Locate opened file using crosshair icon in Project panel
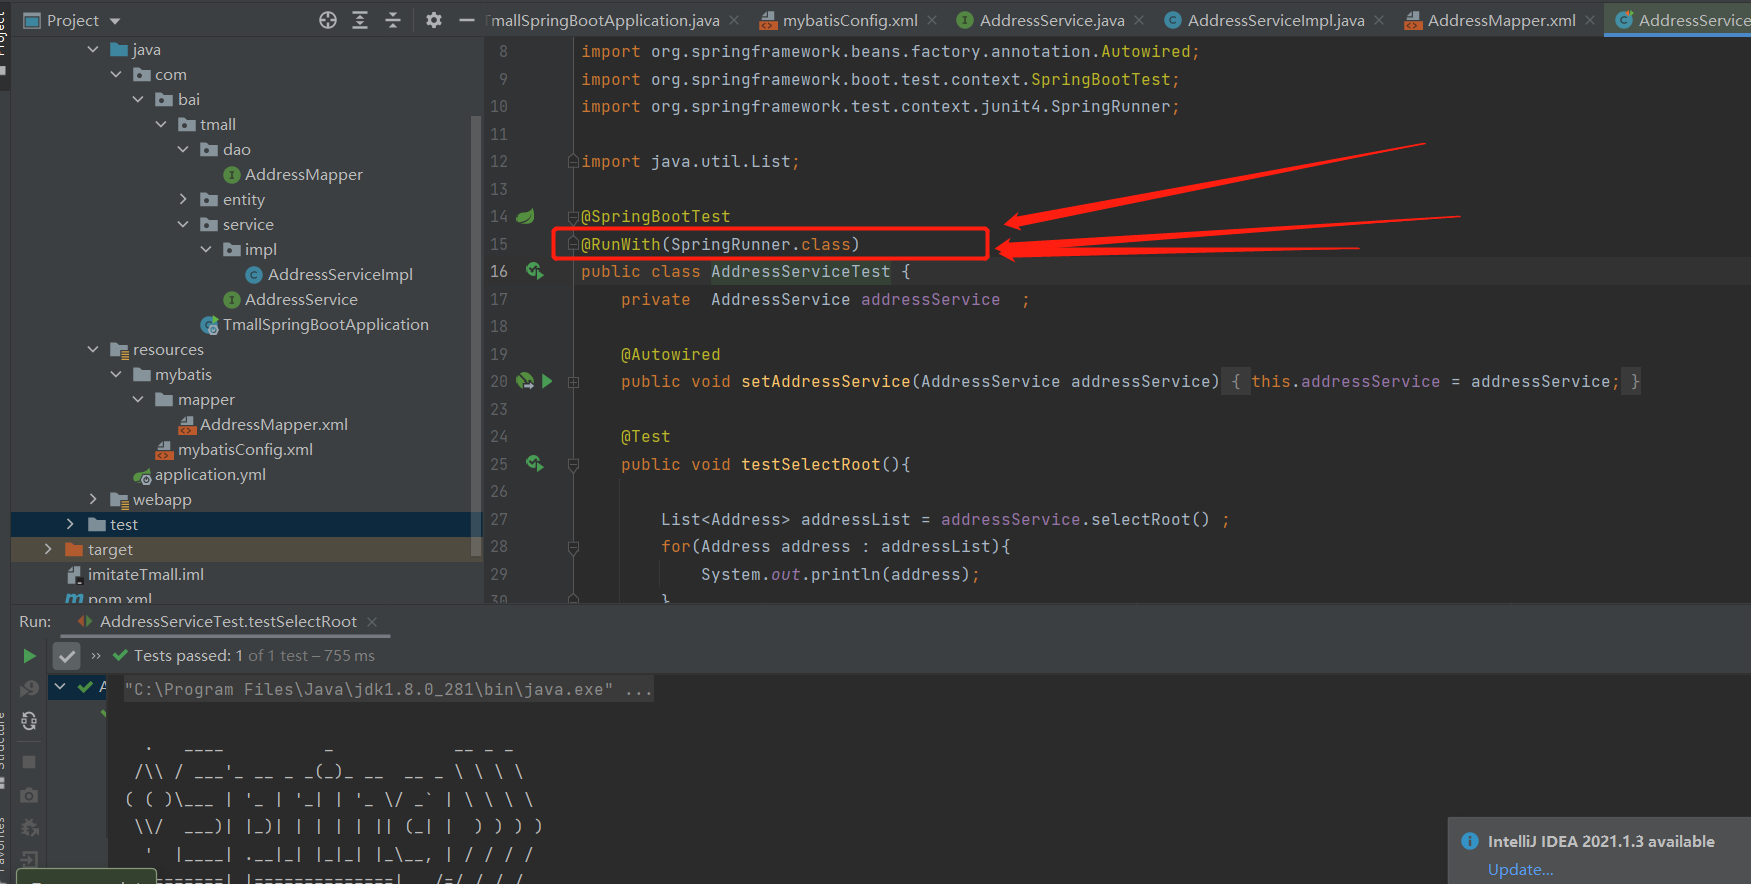This screenshot has height=884, width=1751. (328, 20)
